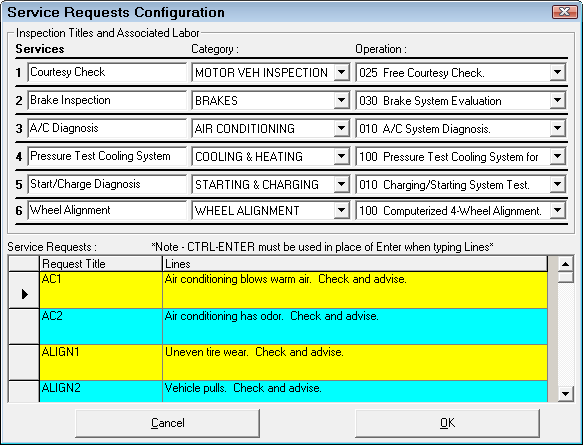Expand Operation dropdown for Free Courtesy Check
The width and height of the screenshot is (583, 445).
(x=557, y=72)
